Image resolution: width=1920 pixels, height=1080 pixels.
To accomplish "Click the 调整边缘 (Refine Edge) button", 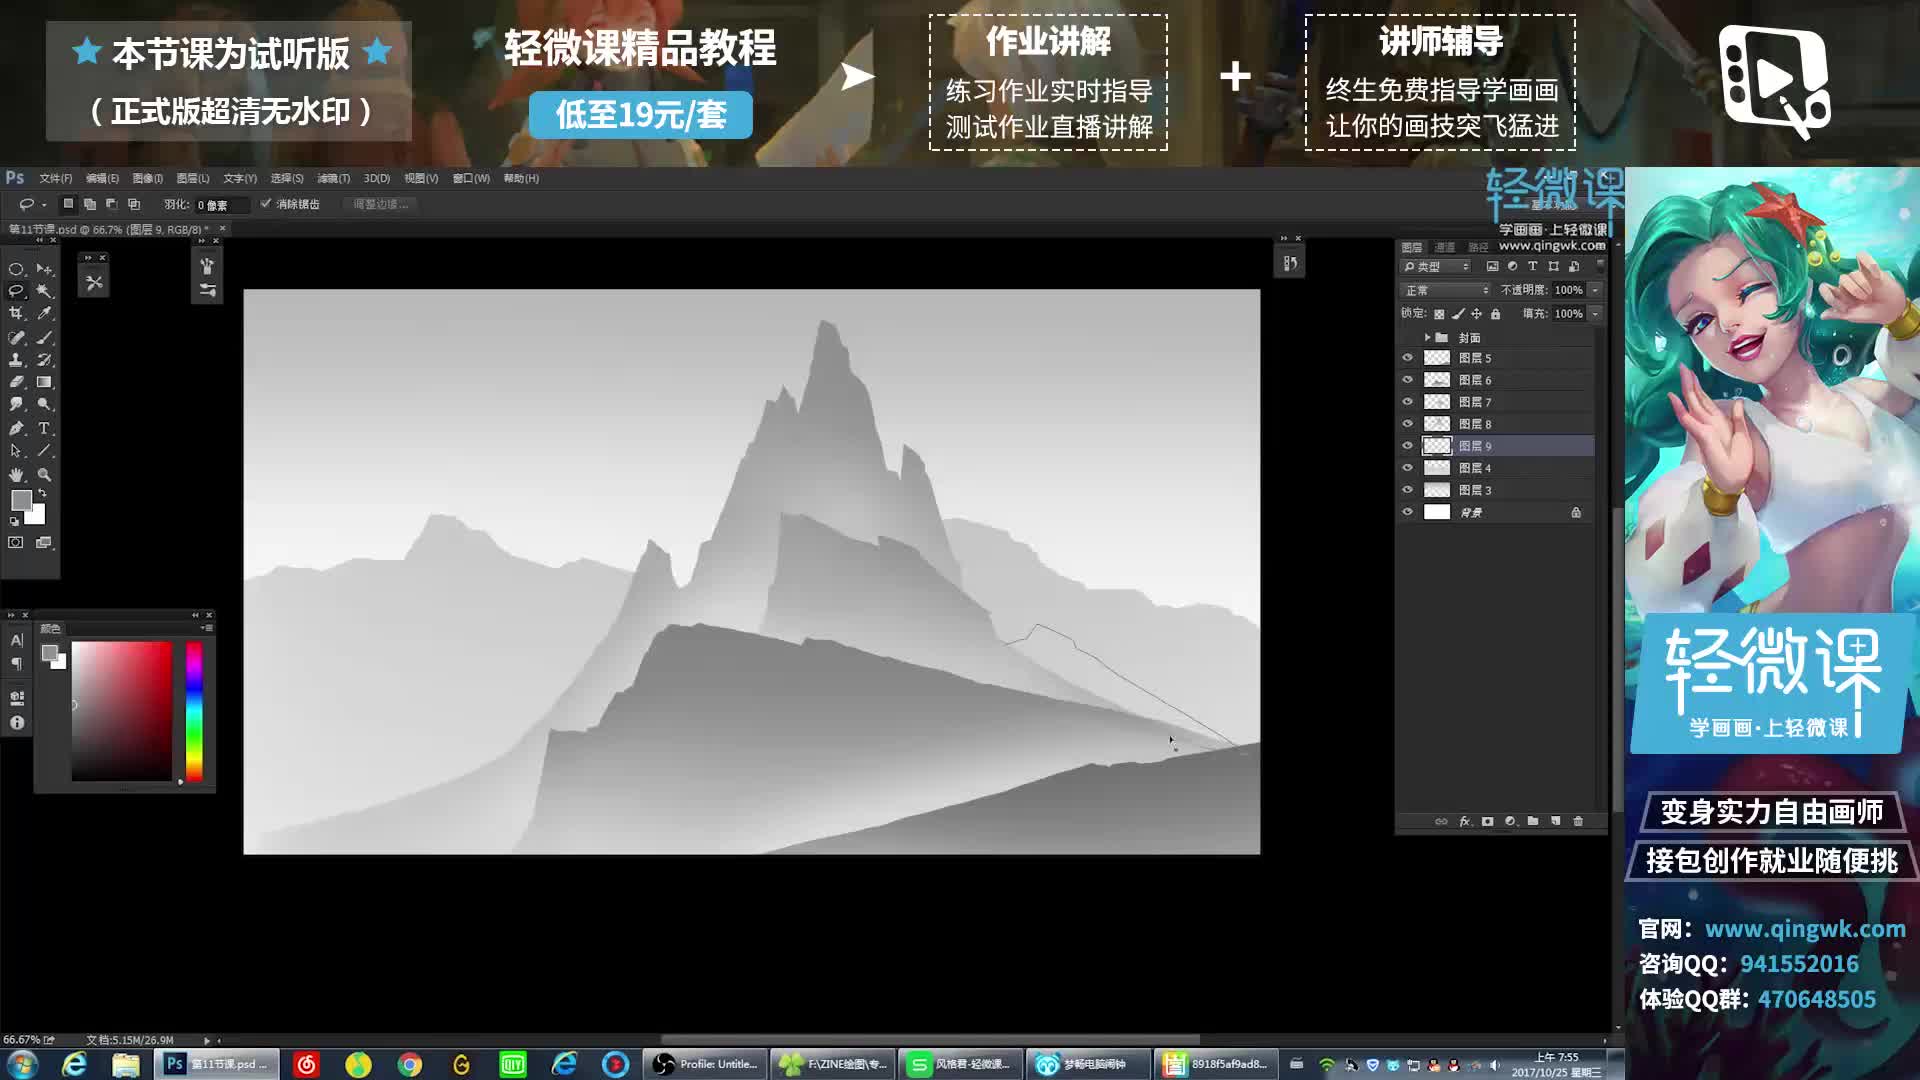I will [381, 204].
